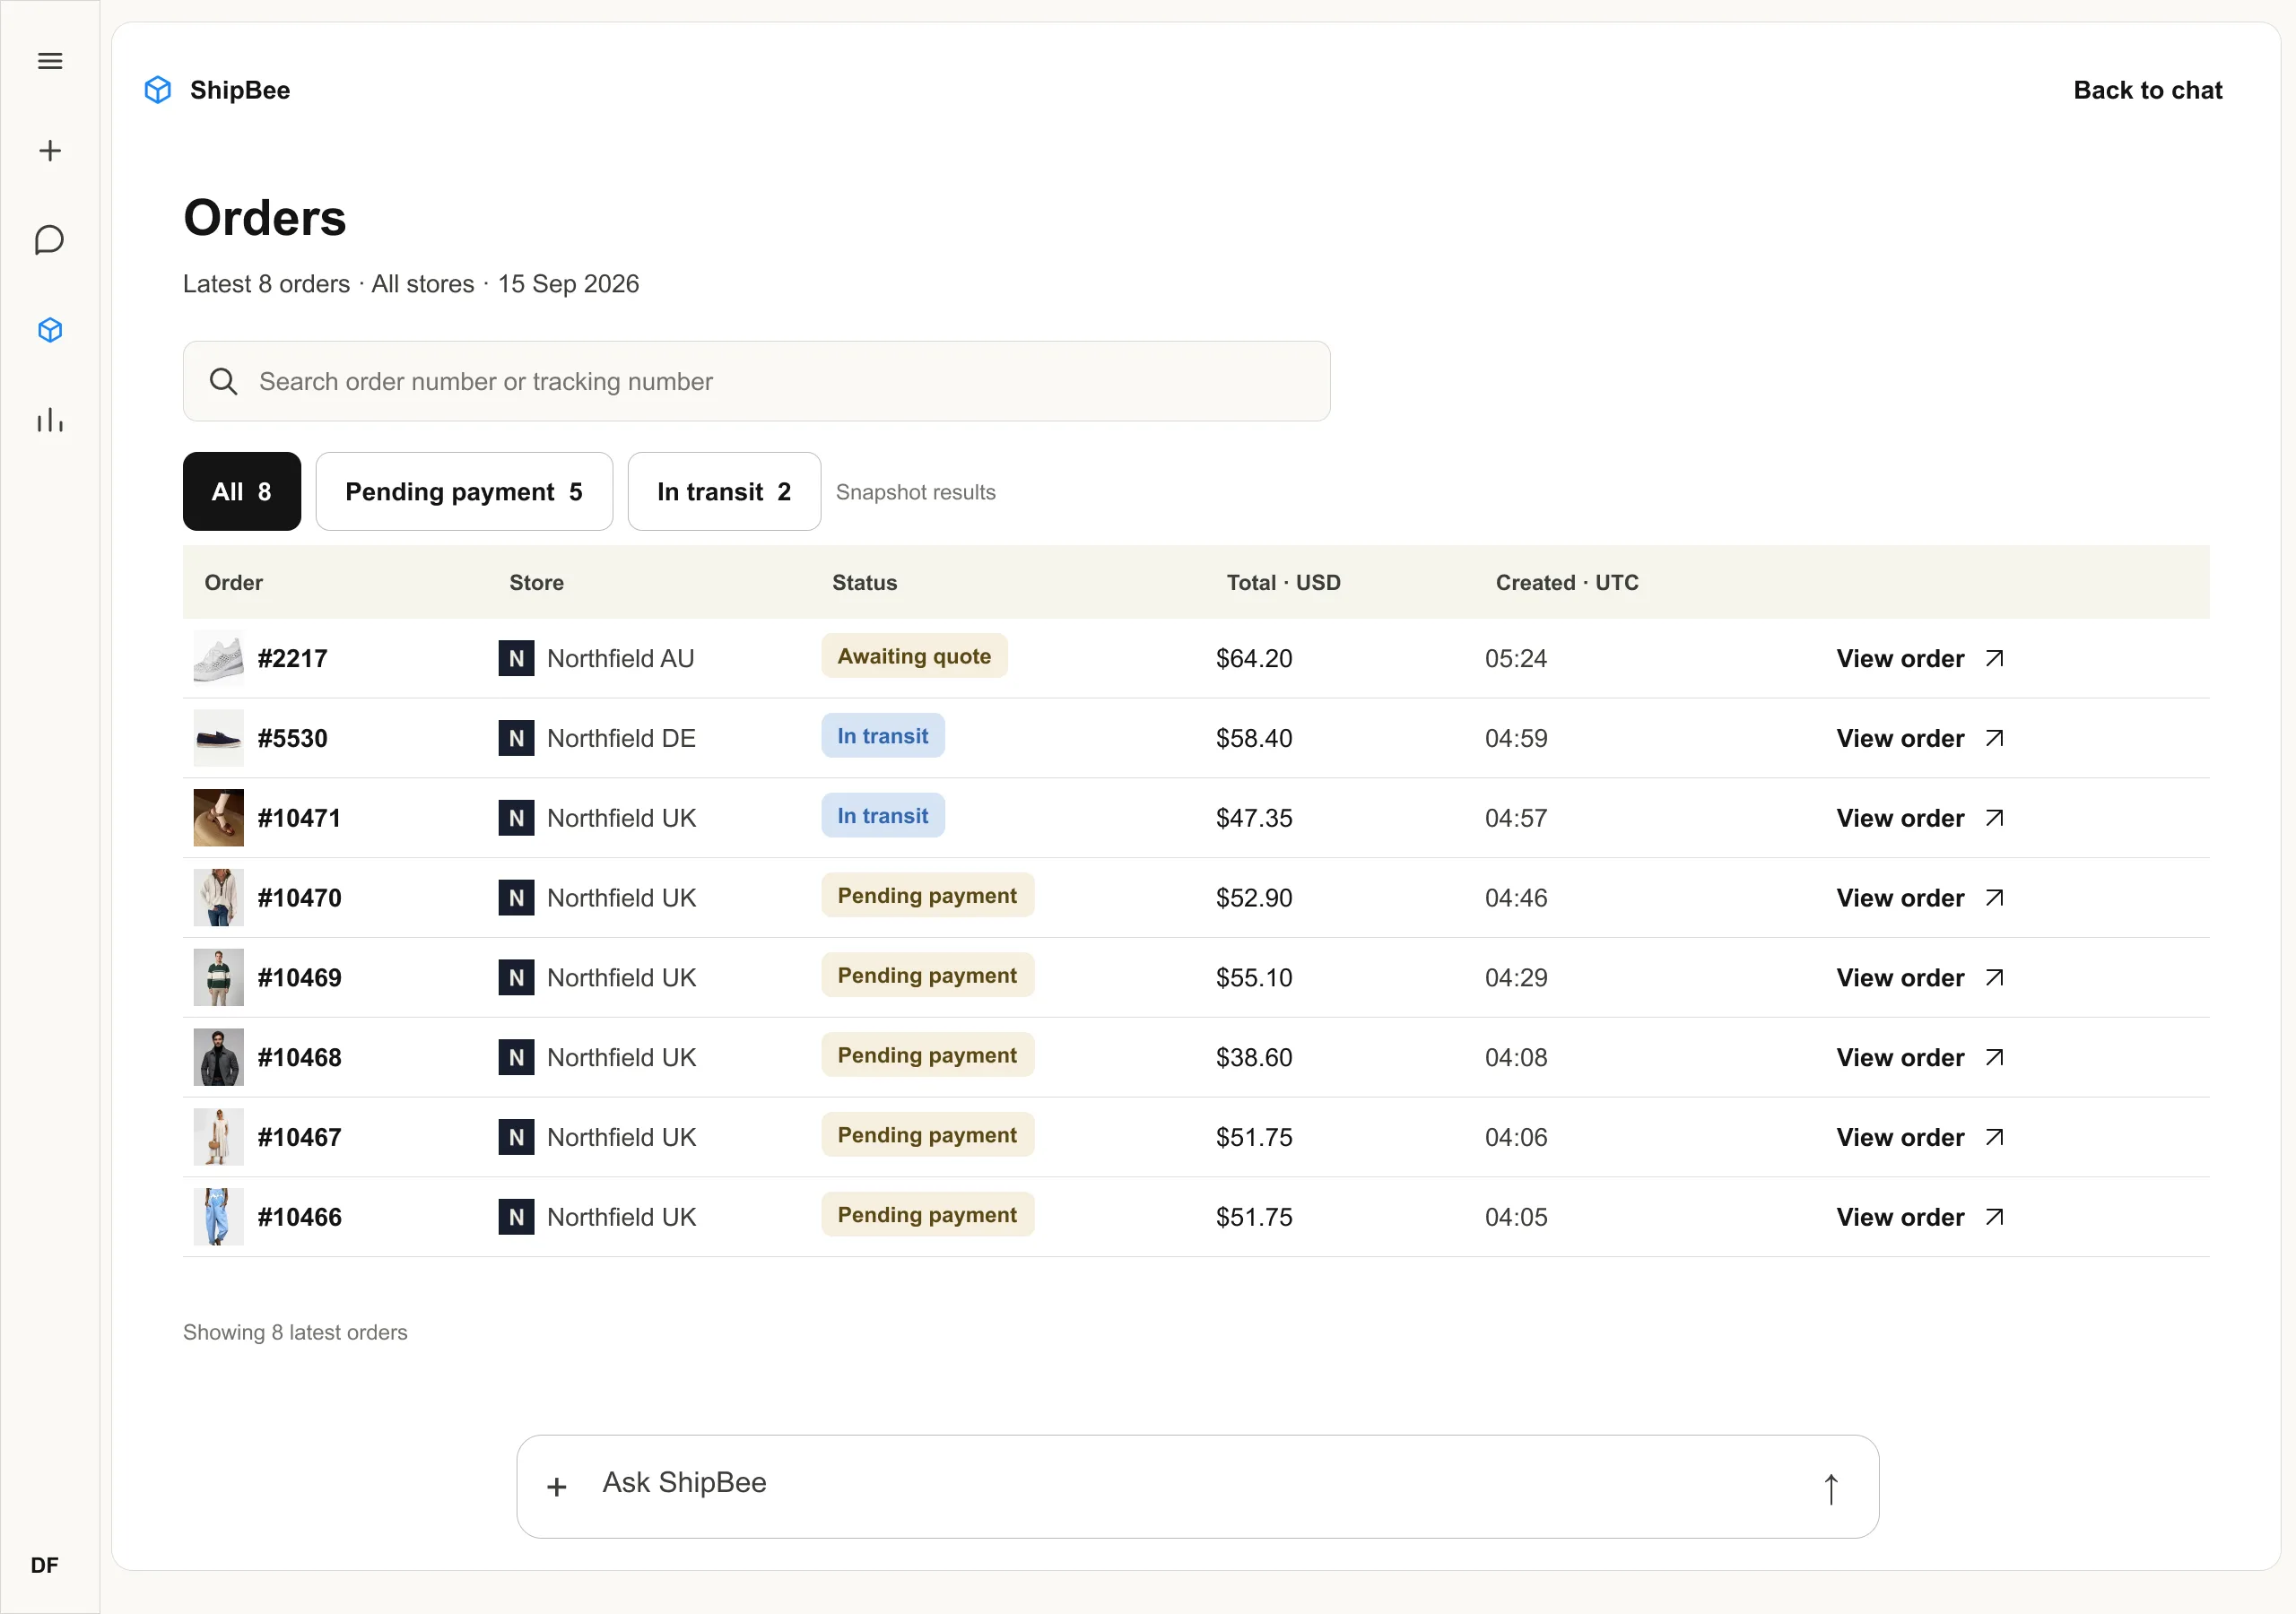Screen dimensions: 2296x1614
Task: Click the 05:24 created time
Action: 1516,658
